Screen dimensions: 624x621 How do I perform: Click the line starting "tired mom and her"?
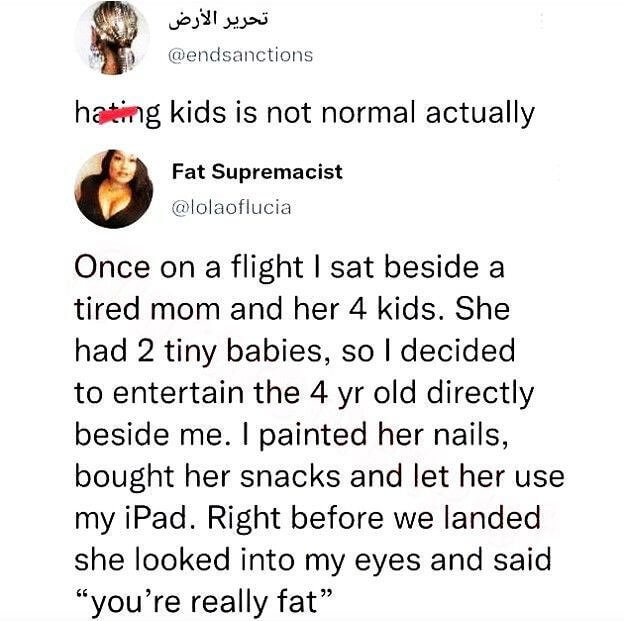pyautogui.click(x=291, y=310)
